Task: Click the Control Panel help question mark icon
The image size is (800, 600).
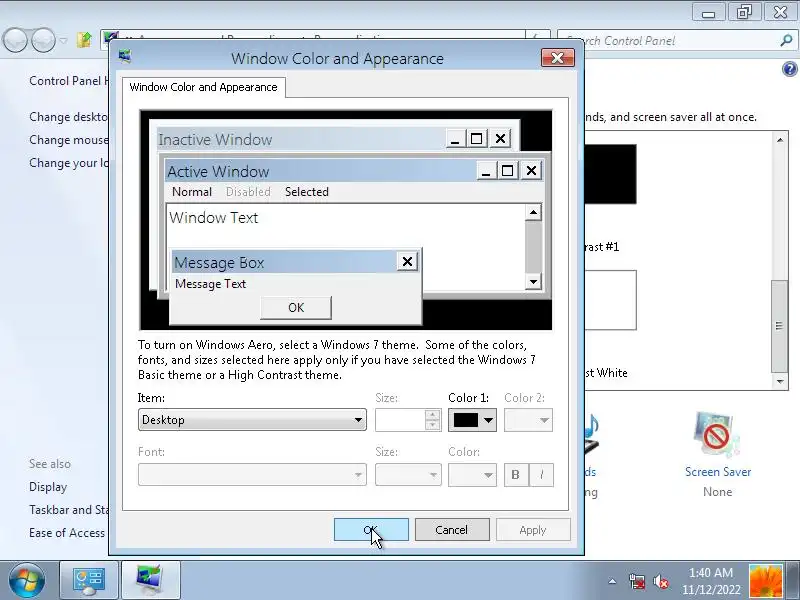Action: click(x=789, y=69)
